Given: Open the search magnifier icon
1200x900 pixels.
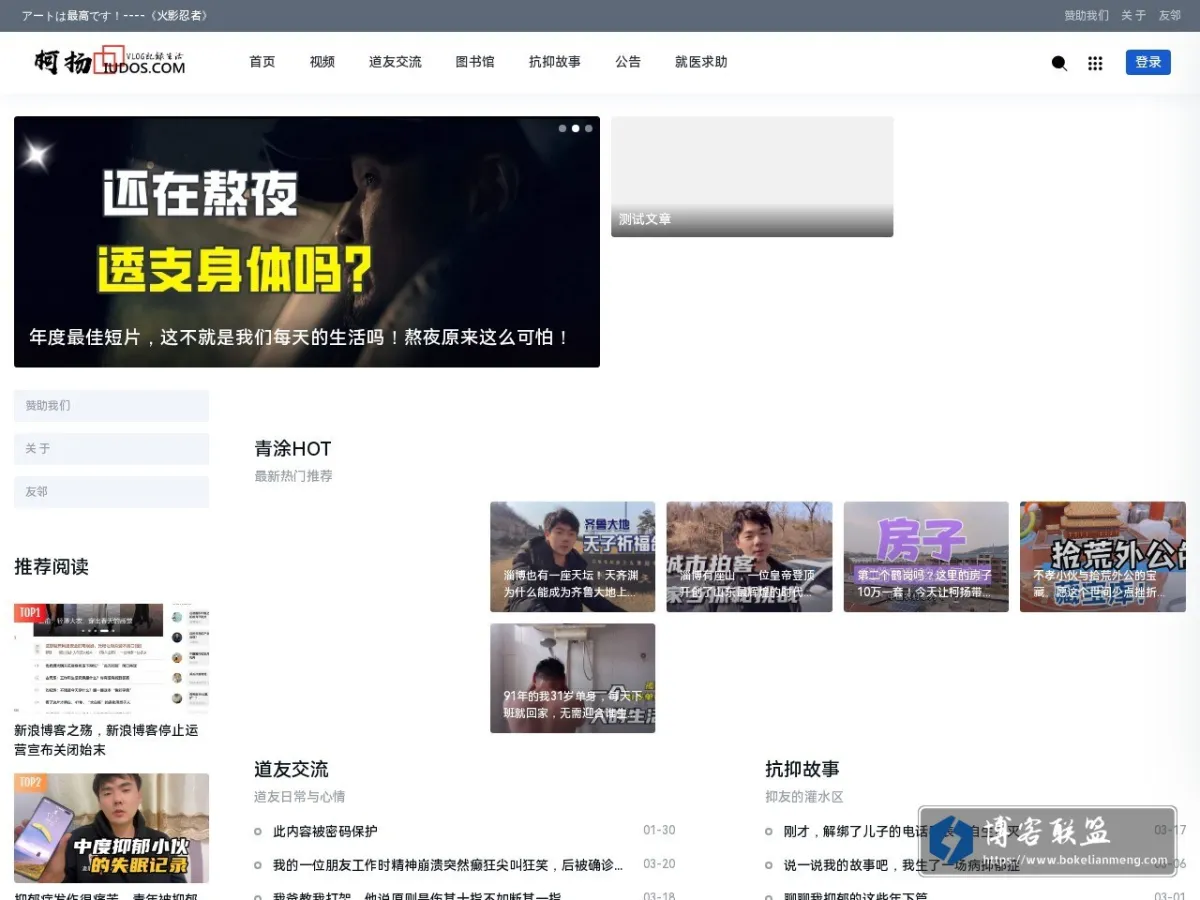Looking at the screenshot, I should tap(1059, 63).
